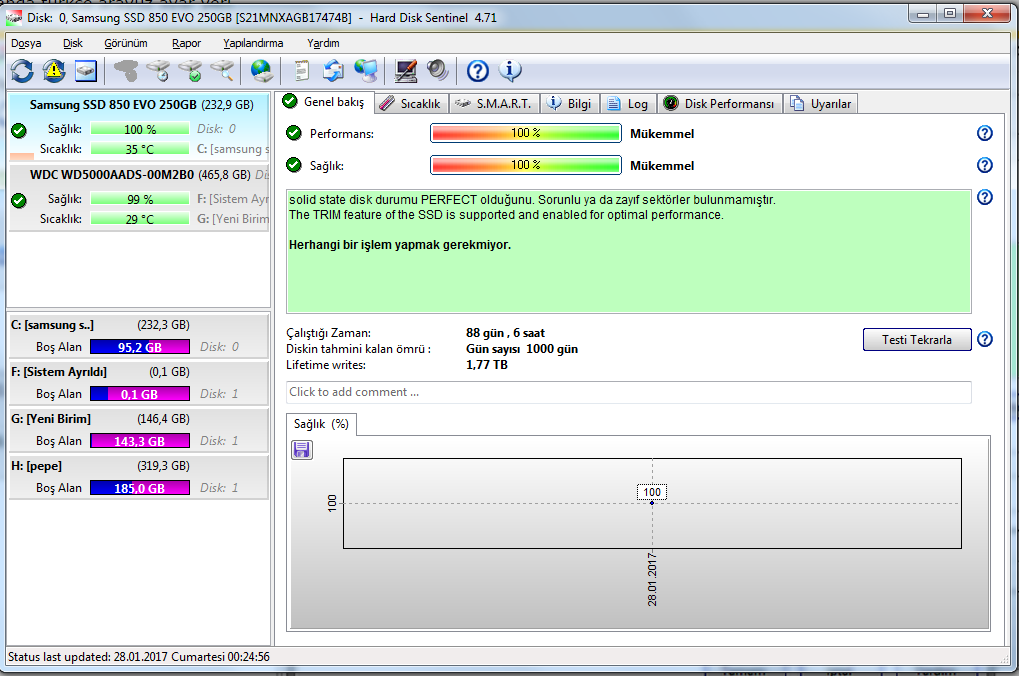The height and width of the screenshot is (676, 1019).
Task: Click the 185,0 GB free space bar
Action: tap(140, 488)
